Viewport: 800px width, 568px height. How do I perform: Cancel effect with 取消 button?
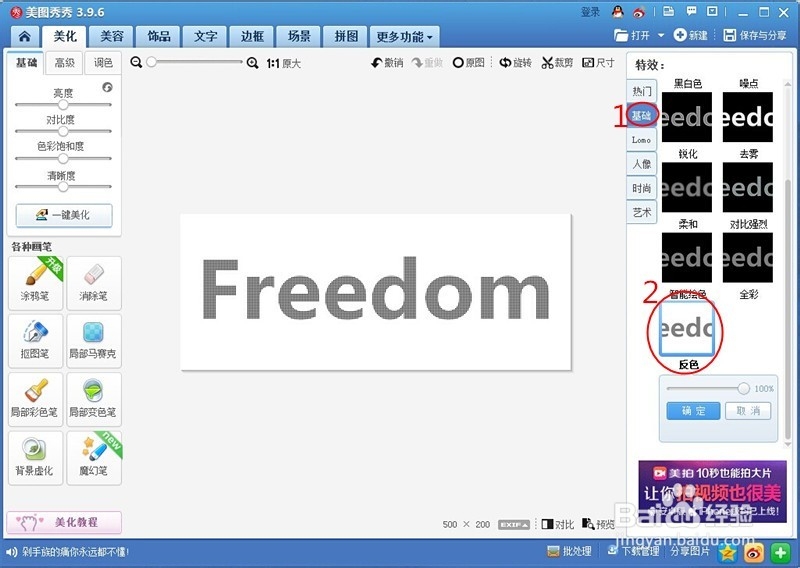(748, 411)
